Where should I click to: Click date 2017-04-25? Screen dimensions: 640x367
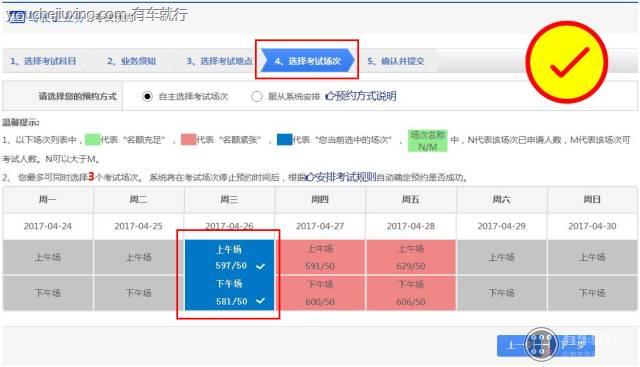(x=138, y=226)
